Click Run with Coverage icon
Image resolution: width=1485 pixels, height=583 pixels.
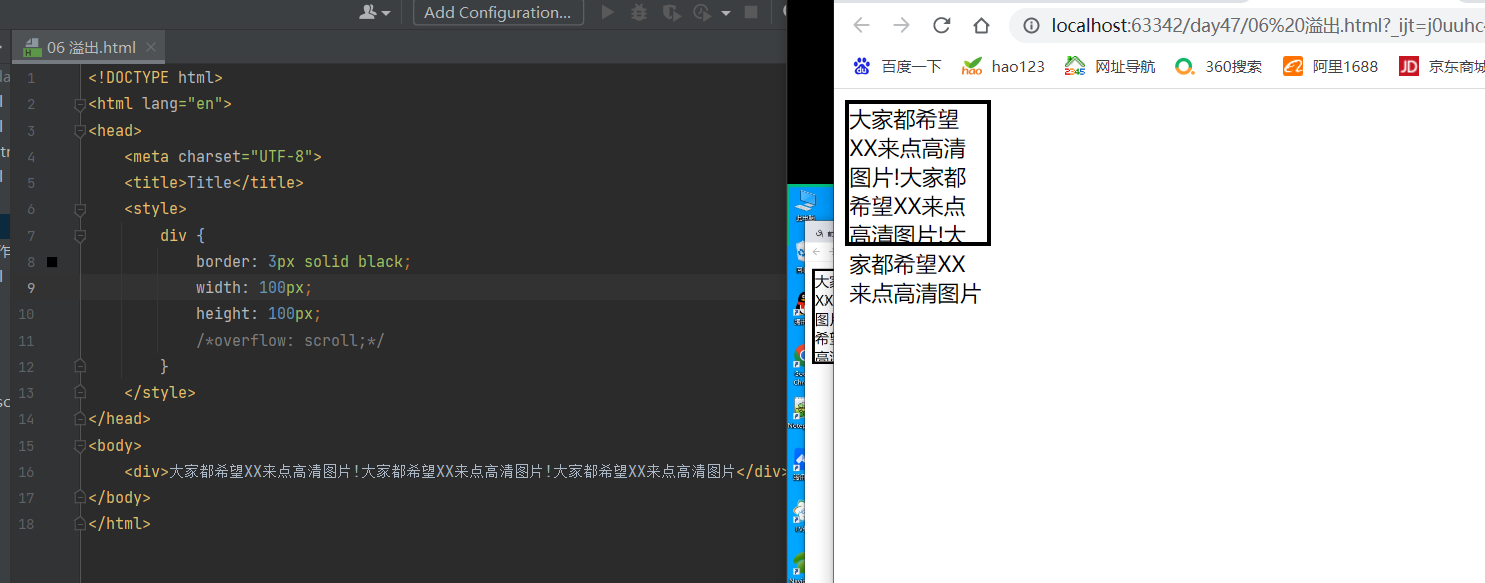671,12
